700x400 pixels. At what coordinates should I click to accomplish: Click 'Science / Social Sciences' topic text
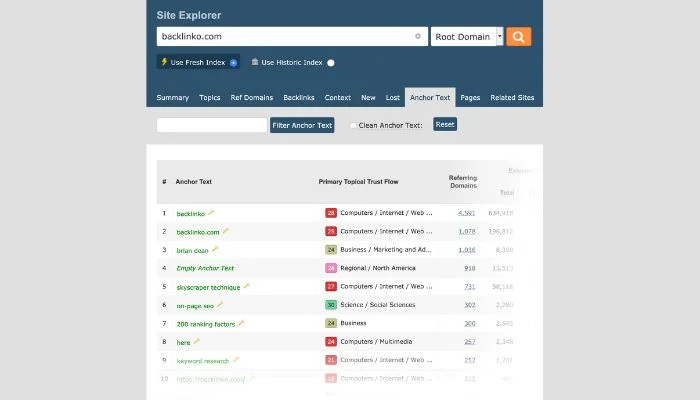point(378,304)
